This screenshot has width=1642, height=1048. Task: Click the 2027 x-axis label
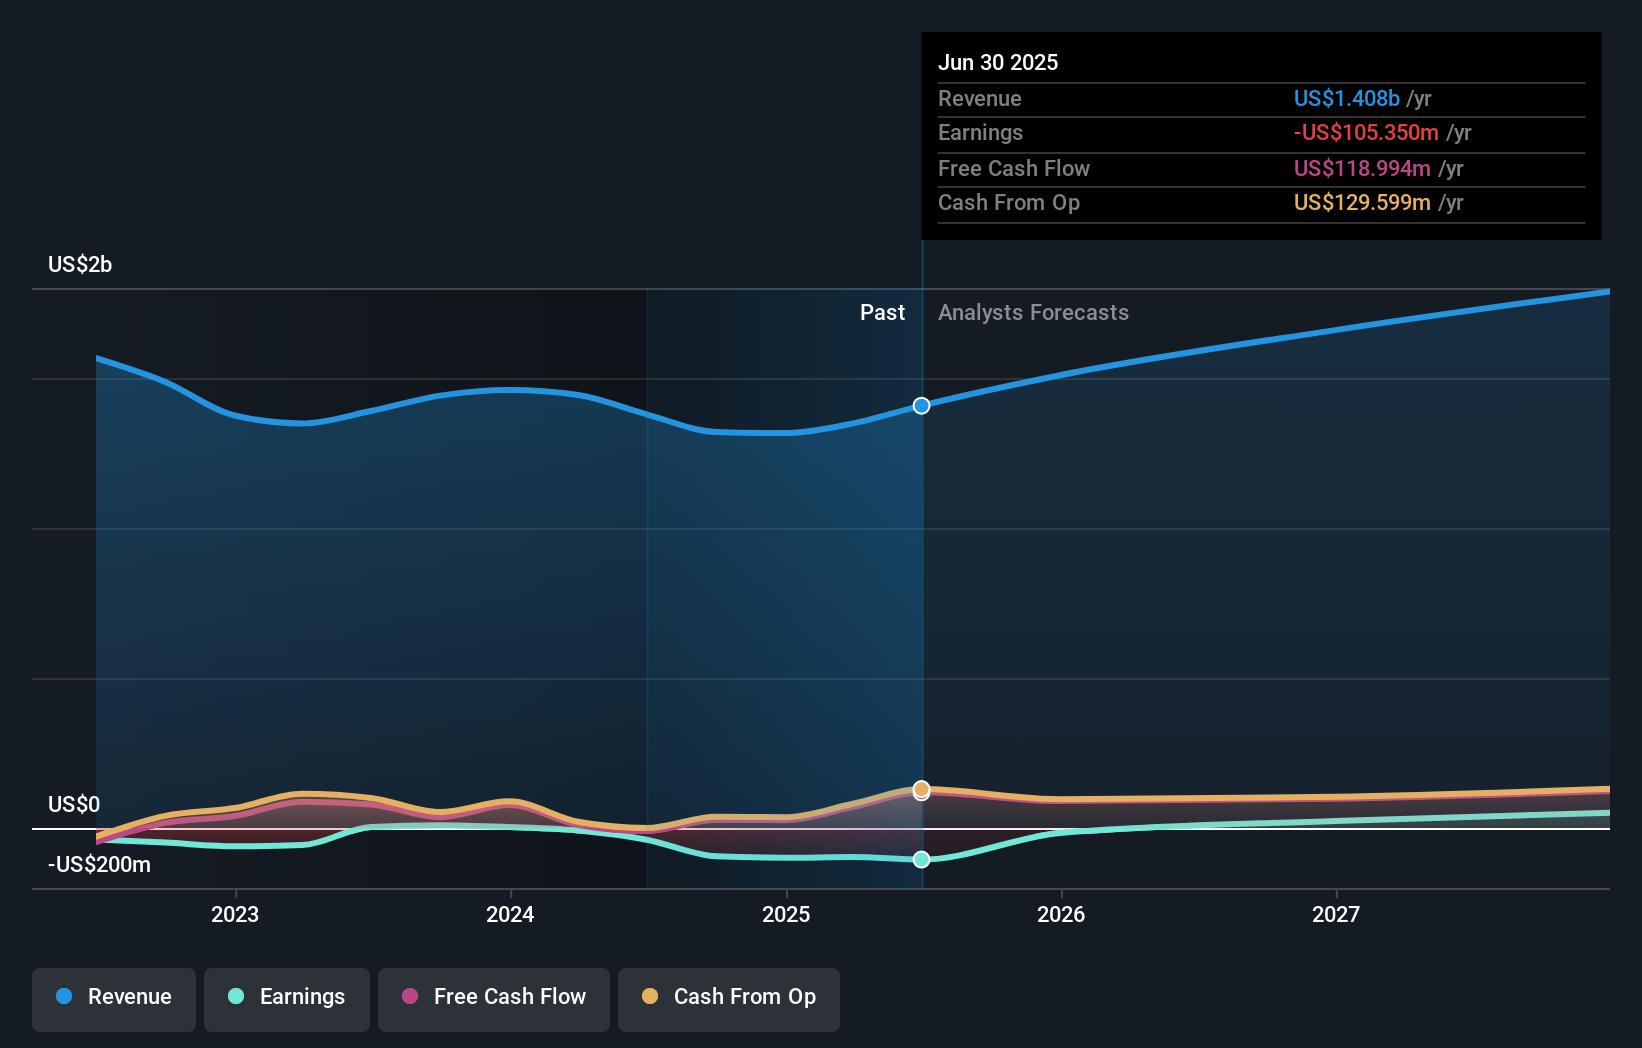1336,914
